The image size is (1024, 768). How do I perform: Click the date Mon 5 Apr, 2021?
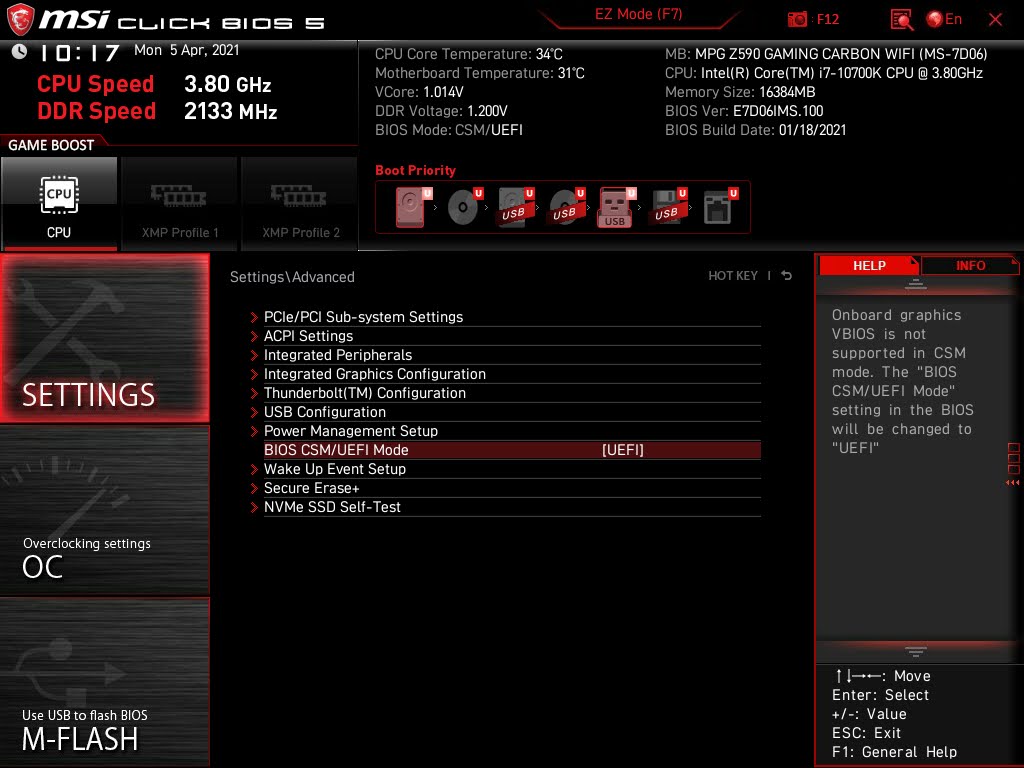coord(187,50)
